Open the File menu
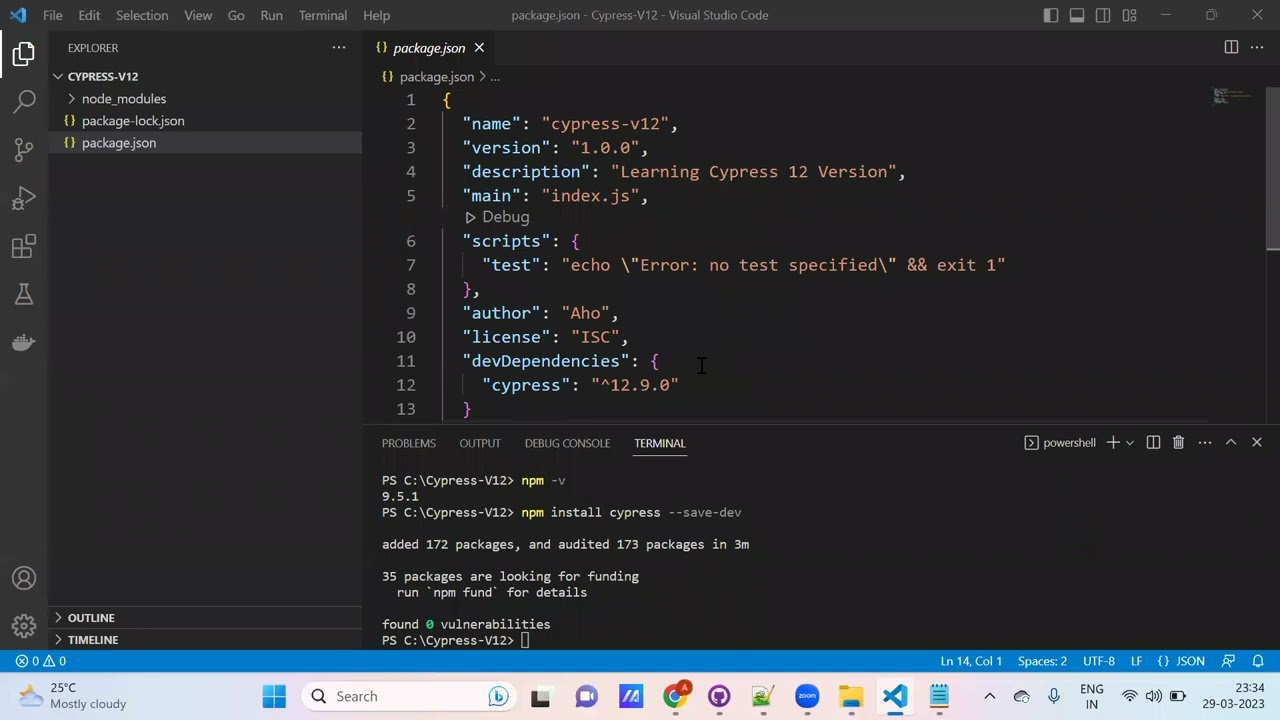The width and height of the screenshot is (1280, 720). click(x=53, y=15)
